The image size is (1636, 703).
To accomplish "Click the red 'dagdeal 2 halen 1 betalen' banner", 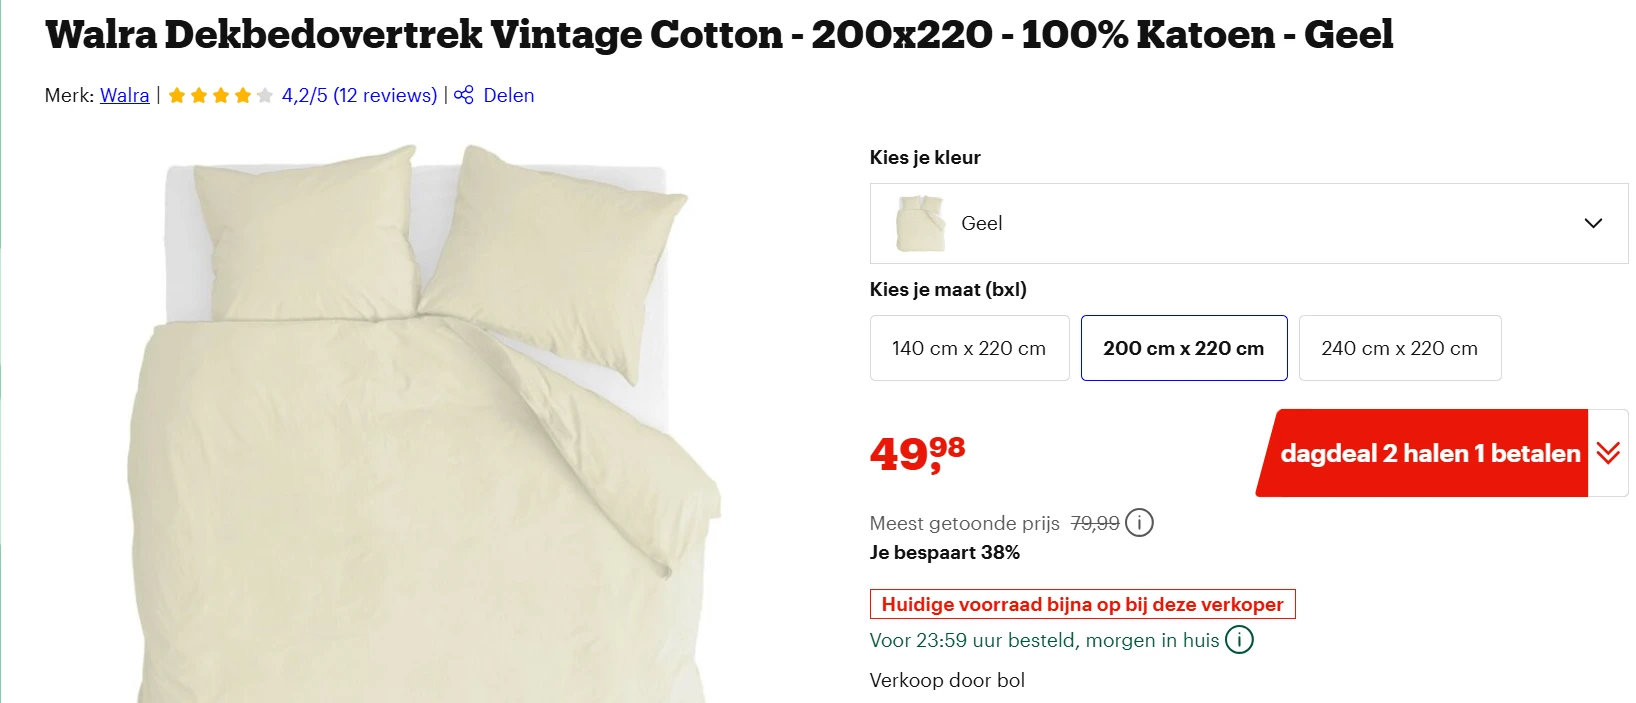I will (x=1428, y=453).
